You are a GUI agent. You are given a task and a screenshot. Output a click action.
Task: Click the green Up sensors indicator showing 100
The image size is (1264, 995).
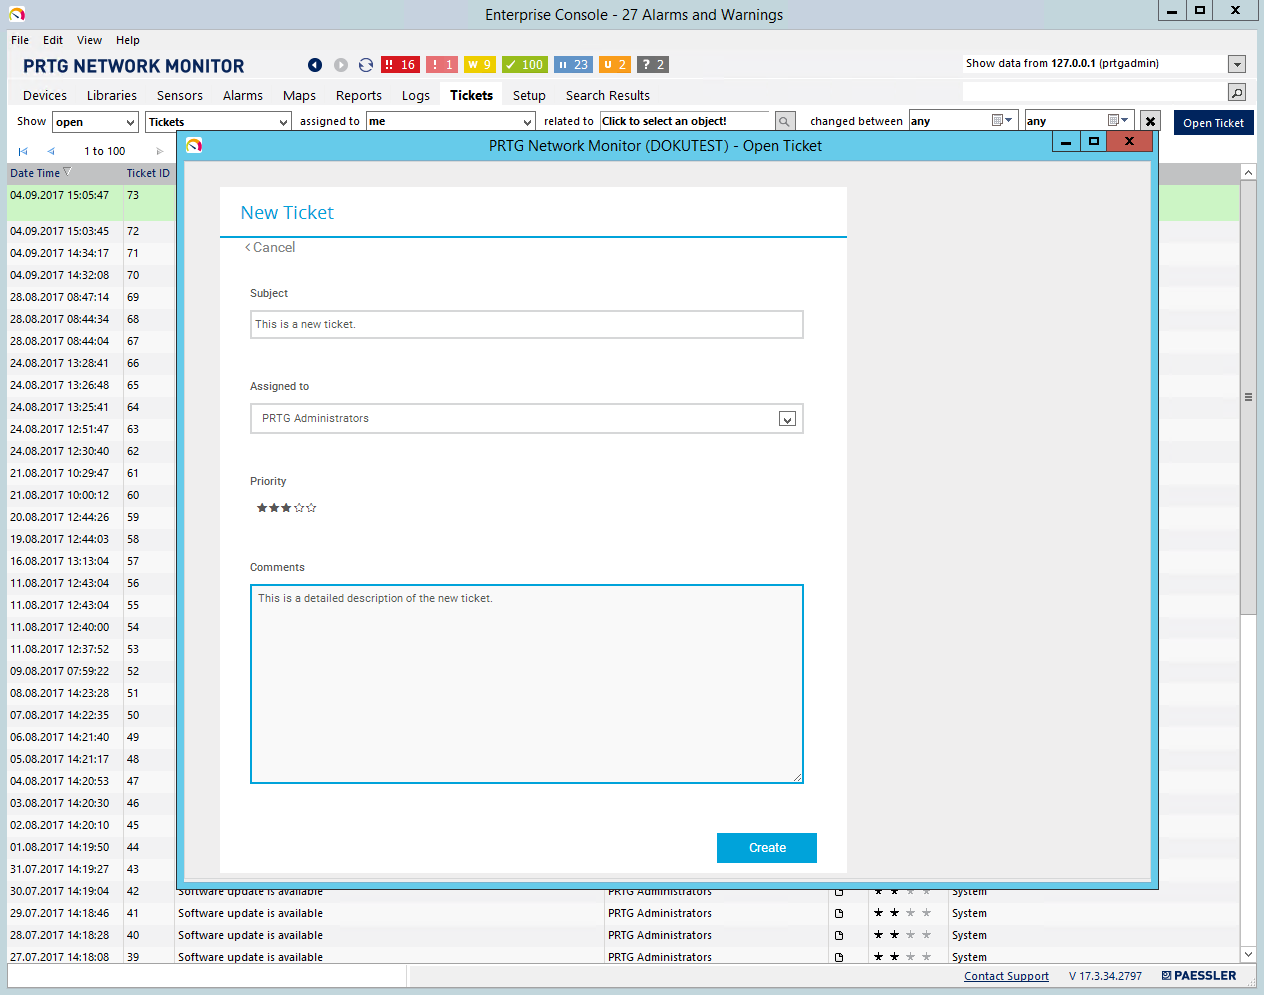click(x=524, y=65)
